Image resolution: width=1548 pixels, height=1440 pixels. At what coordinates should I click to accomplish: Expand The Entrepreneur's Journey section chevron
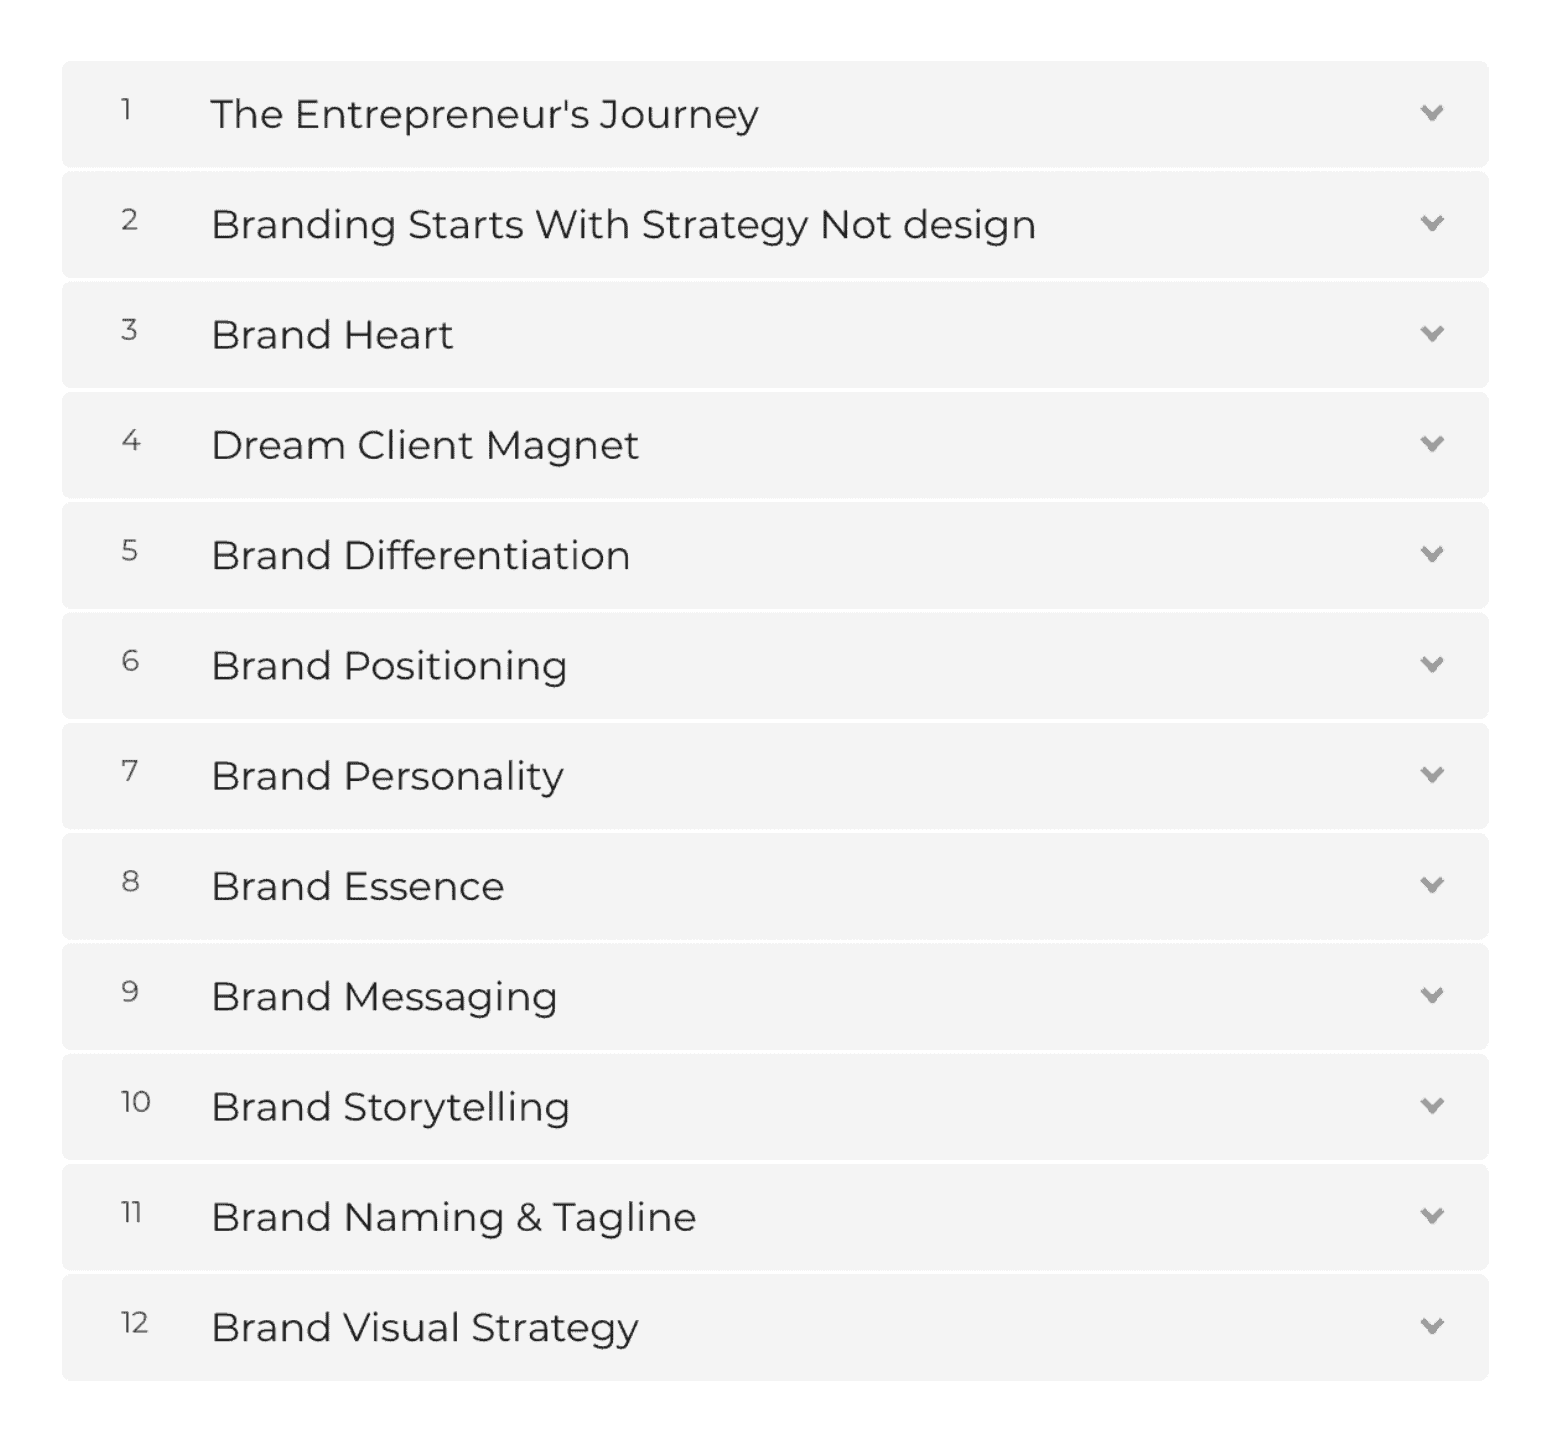click(x=1432, y=114)
